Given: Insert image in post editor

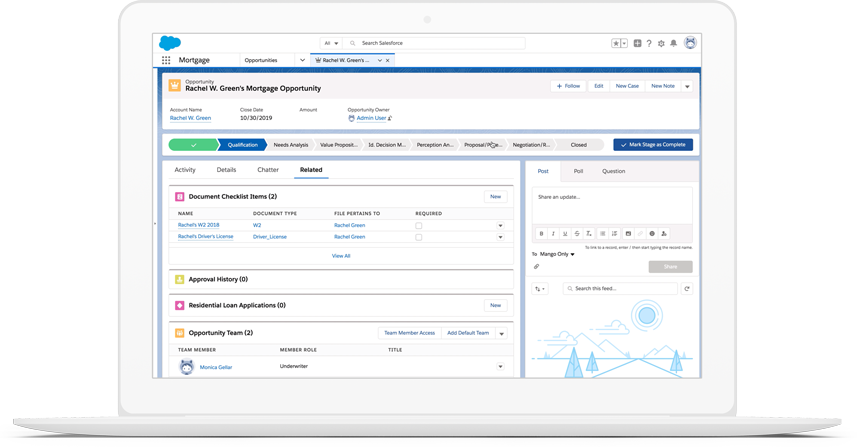Looking at the screenshot, I should pos(629,234).
